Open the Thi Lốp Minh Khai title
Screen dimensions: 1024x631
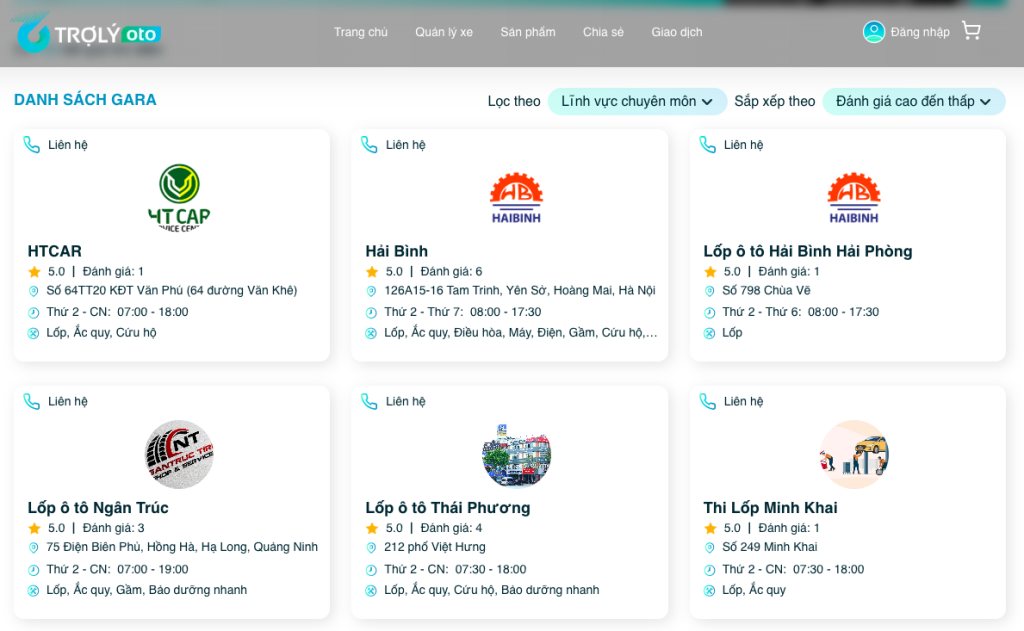pos(770,508)
